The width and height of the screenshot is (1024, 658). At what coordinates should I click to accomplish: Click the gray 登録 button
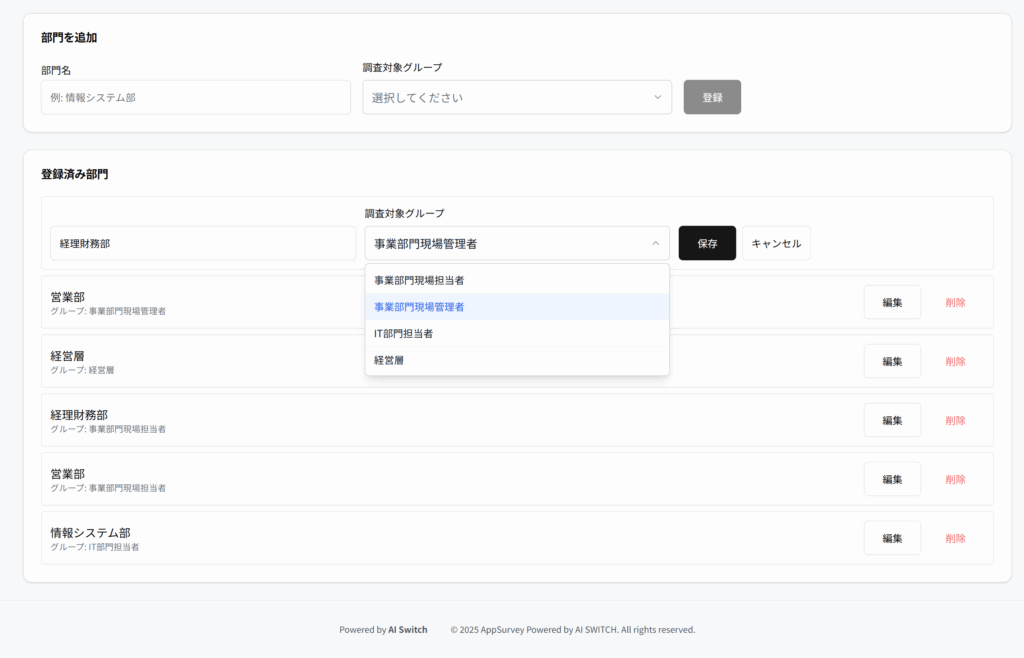pos(712,97)
